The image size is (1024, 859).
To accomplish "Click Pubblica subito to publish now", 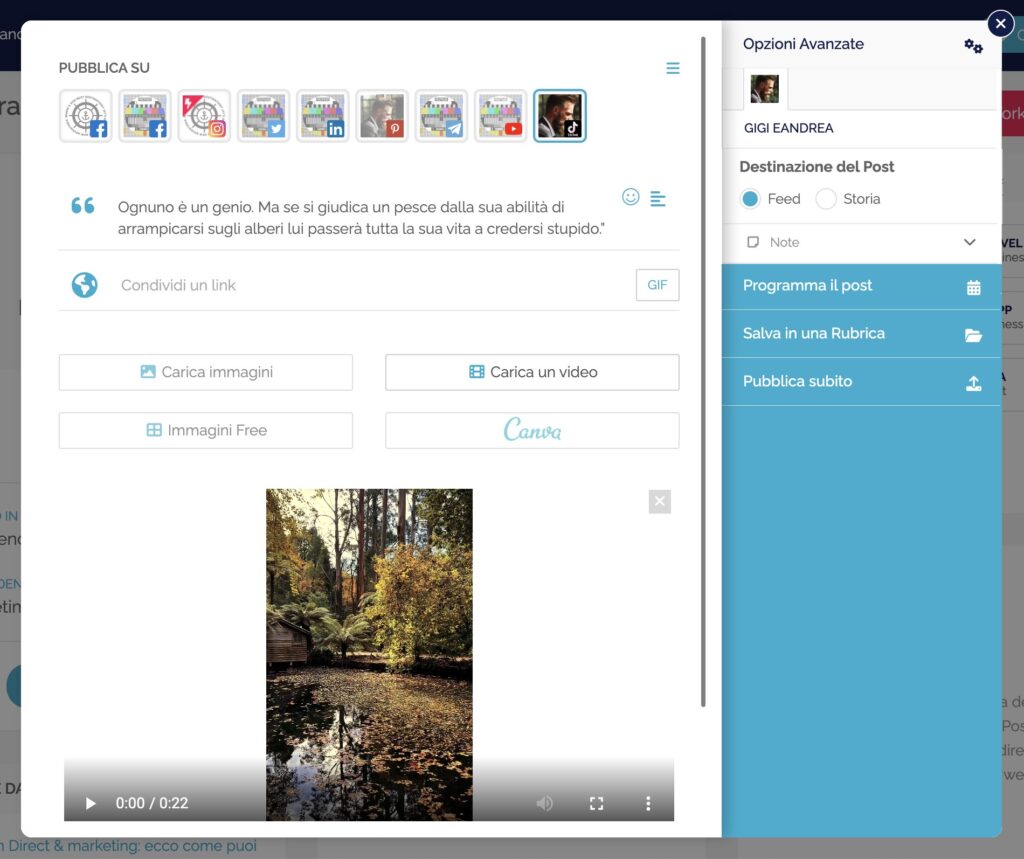I will pyautogui.click(x=861, y=382).
